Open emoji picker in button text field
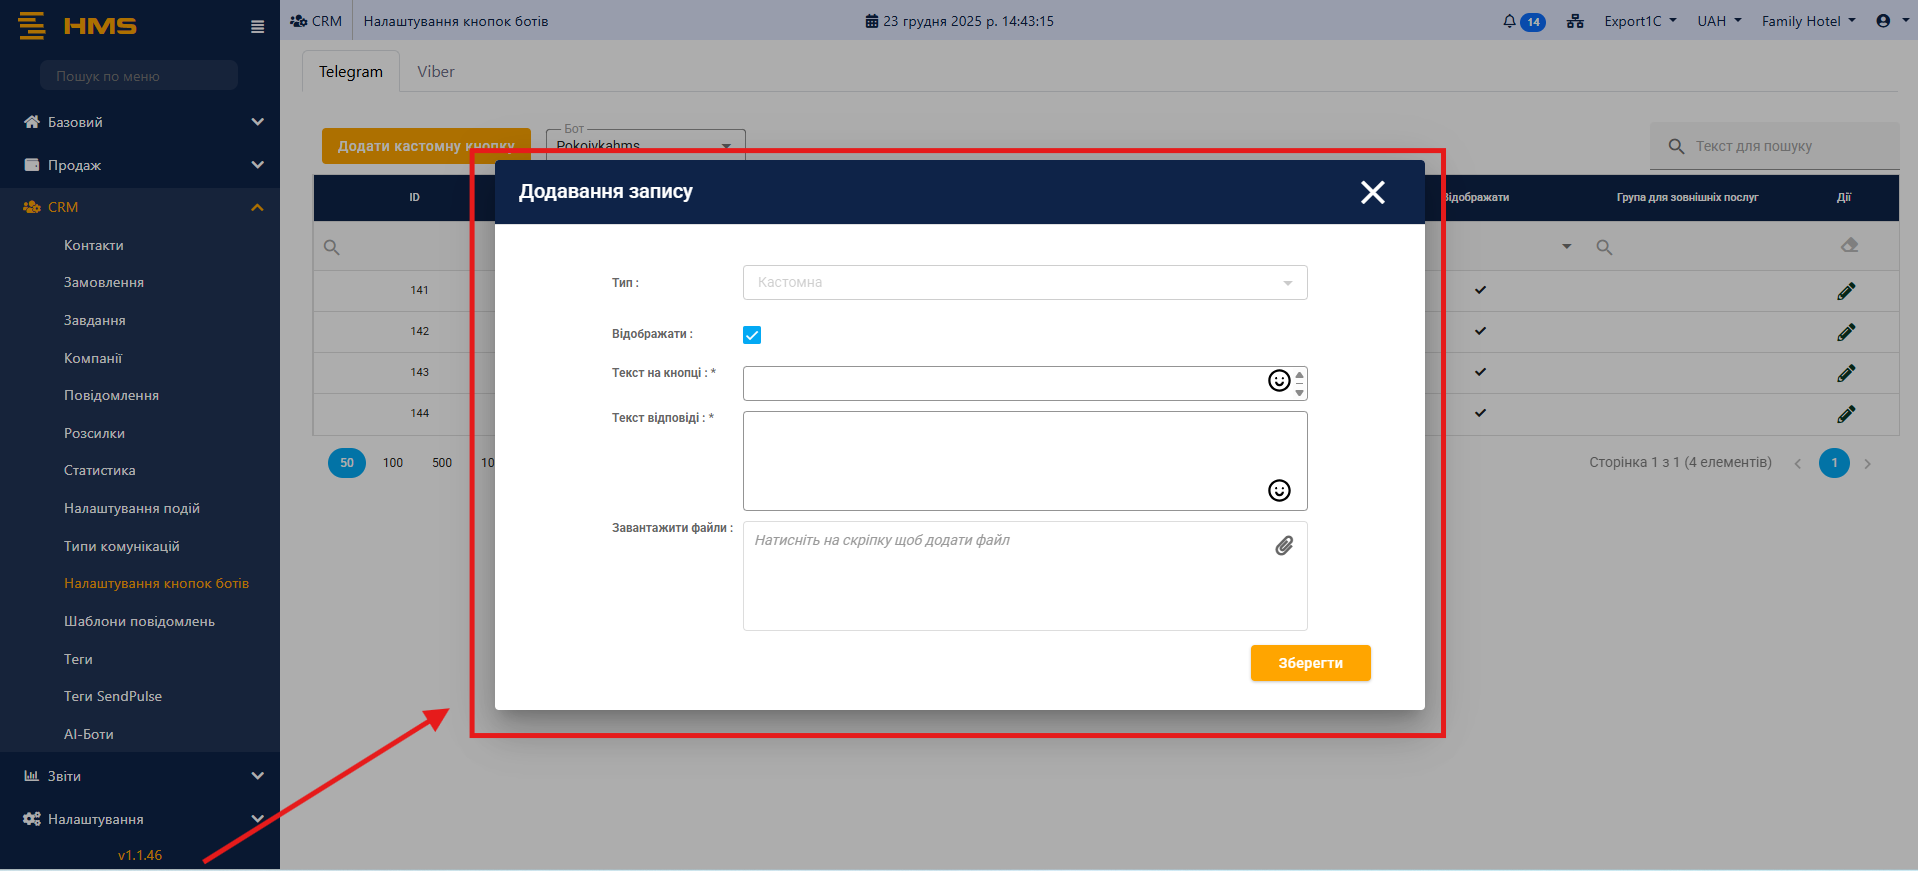Viewport: 1918px width, 871px height. [1279, 381]
